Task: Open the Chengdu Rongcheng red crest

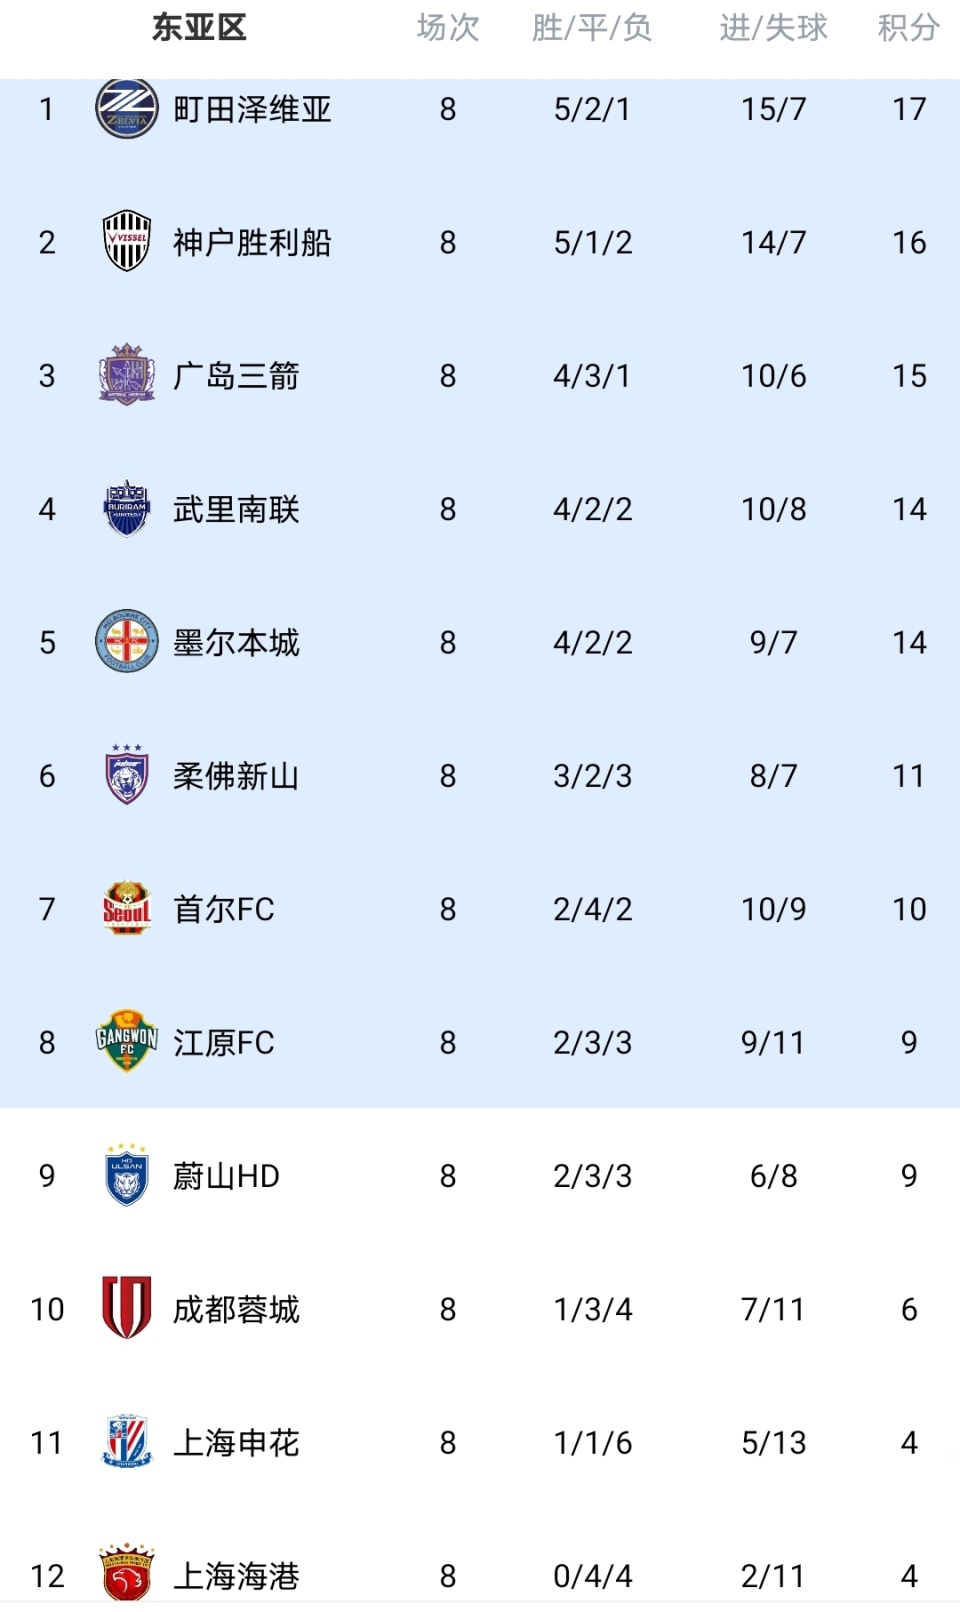Action: 127,1308
